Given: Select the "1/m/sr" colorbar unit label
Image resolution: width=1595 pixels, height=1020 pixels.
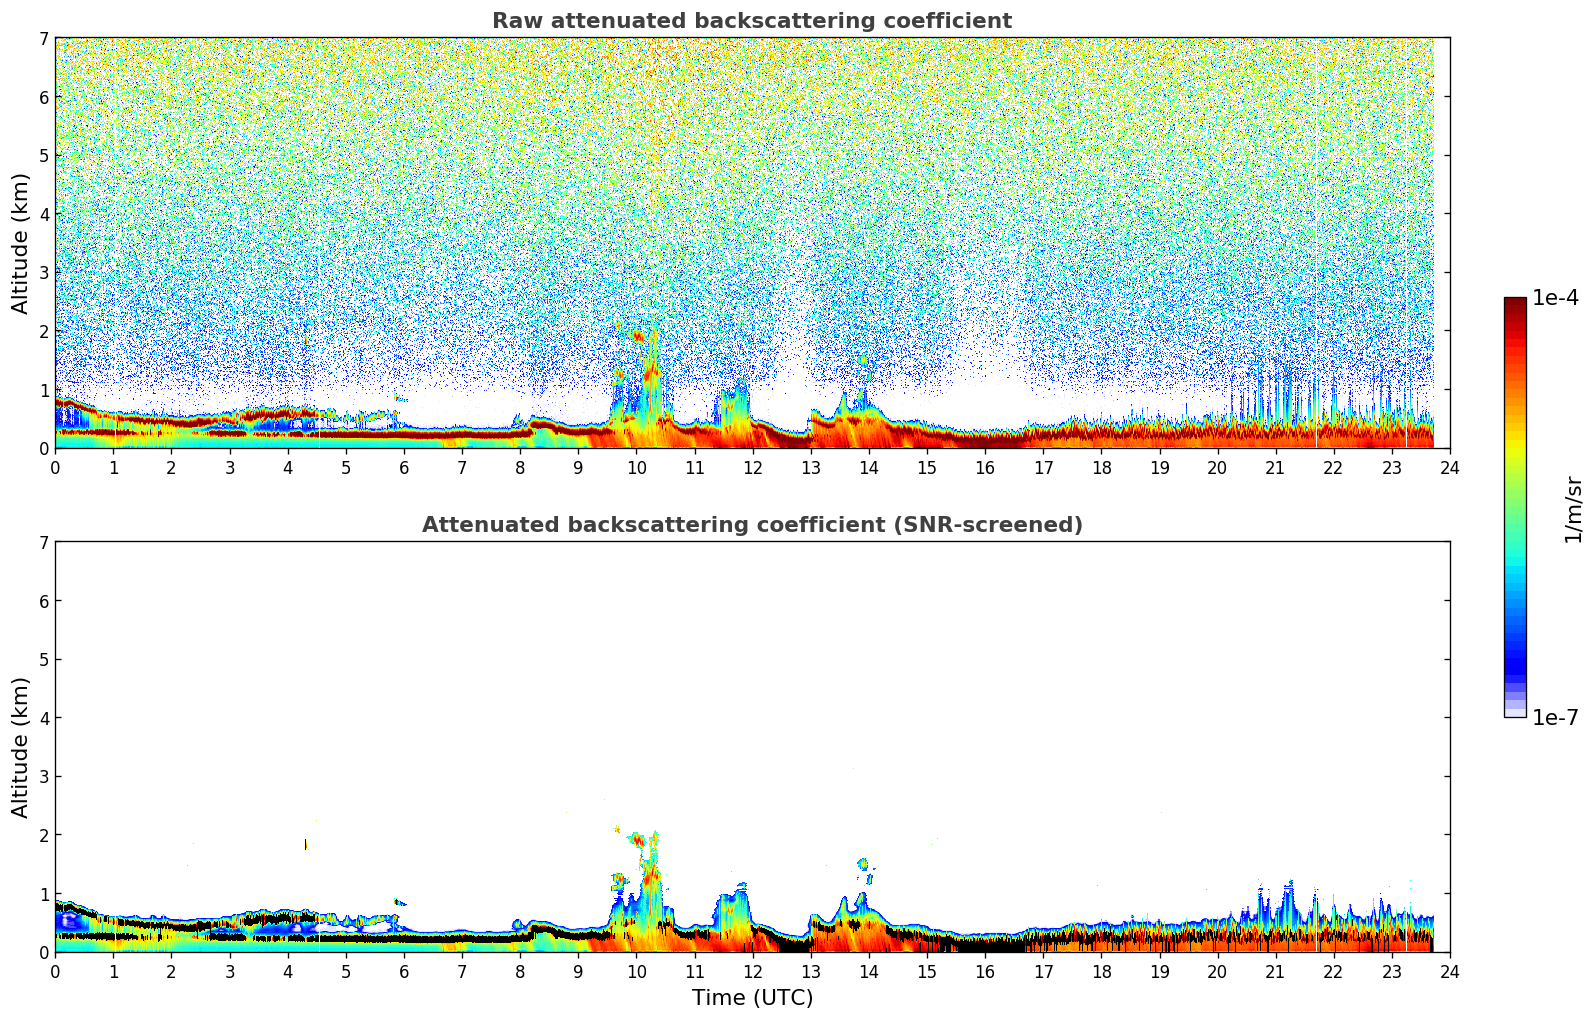Looking at the screenshot, I should (1573, 509).
